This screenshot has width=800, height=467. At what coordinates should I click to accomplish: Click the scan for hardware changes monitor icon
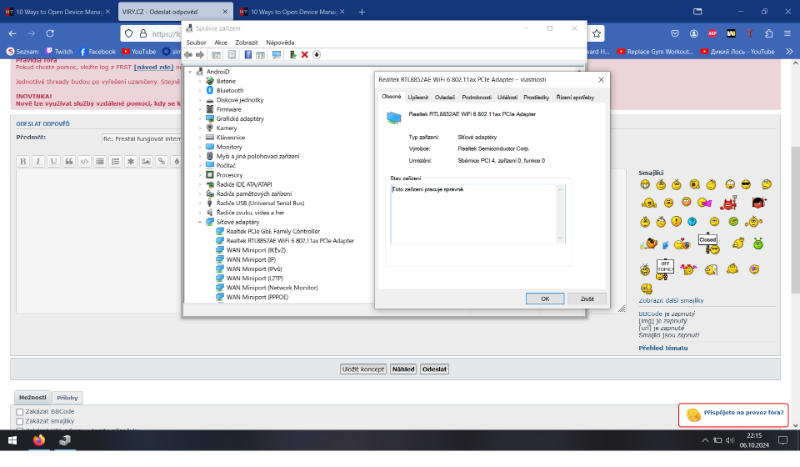click(277, 55)
